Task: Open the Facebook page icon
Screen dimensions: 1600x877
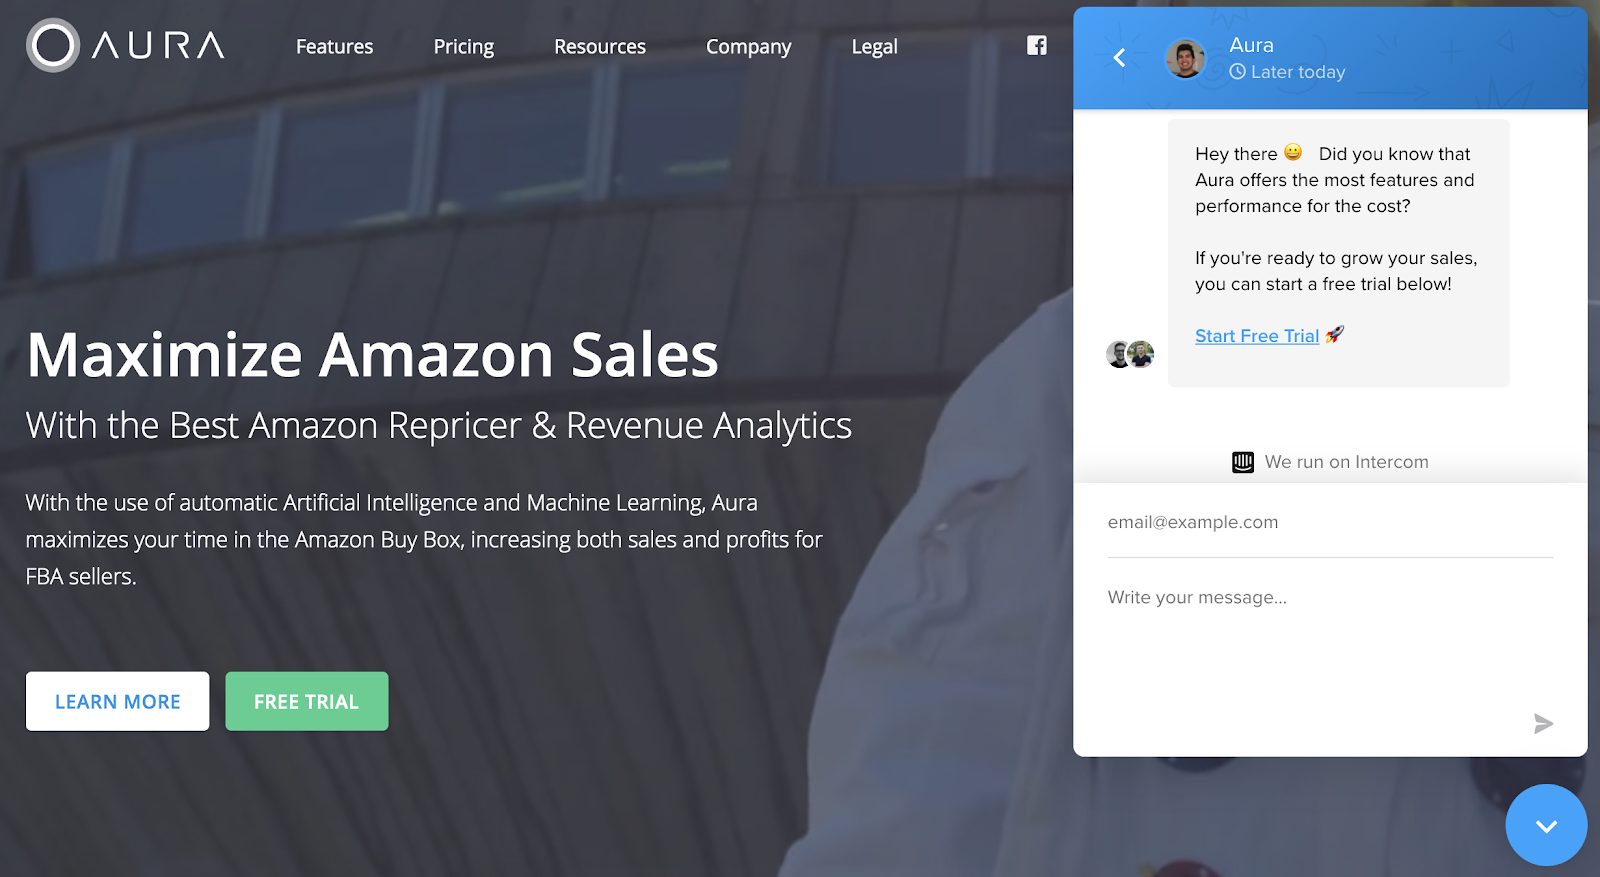Action: point(1037,45)
